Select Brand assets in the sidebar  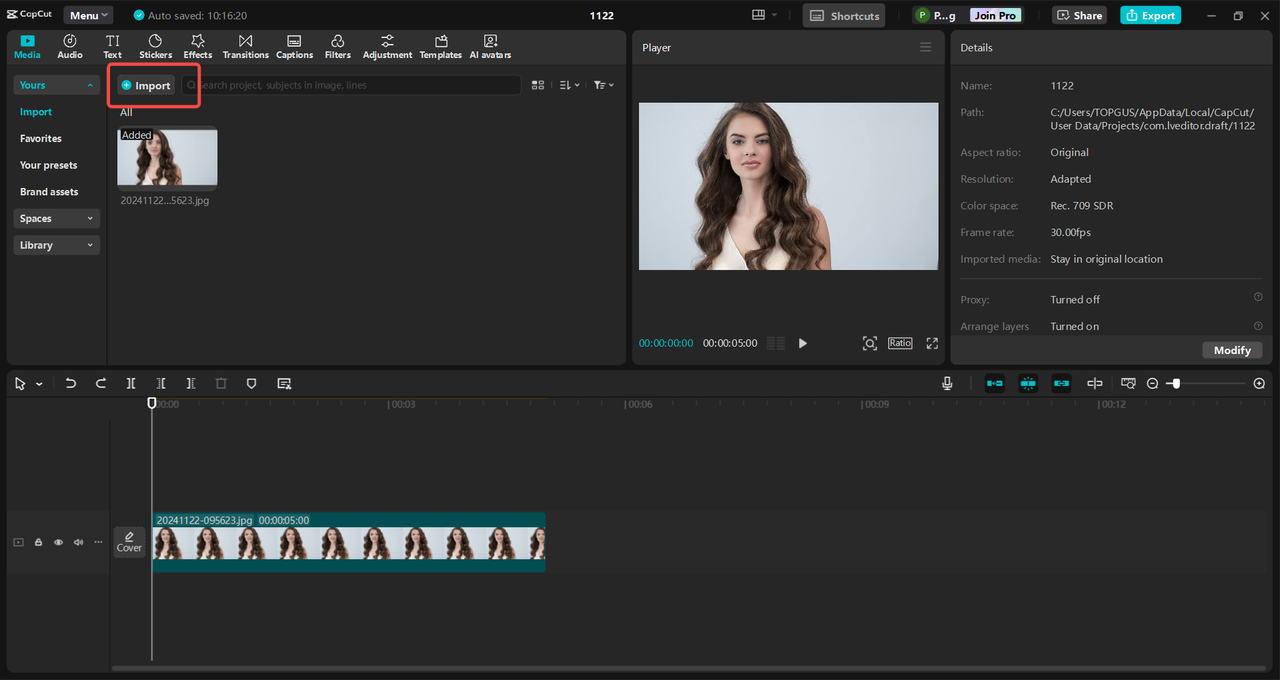49,191
